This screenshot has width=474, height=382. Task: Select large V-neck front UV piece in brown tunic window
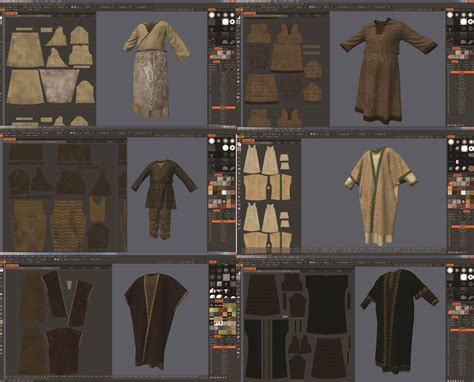pyautogui.click(x=287, y=48)
